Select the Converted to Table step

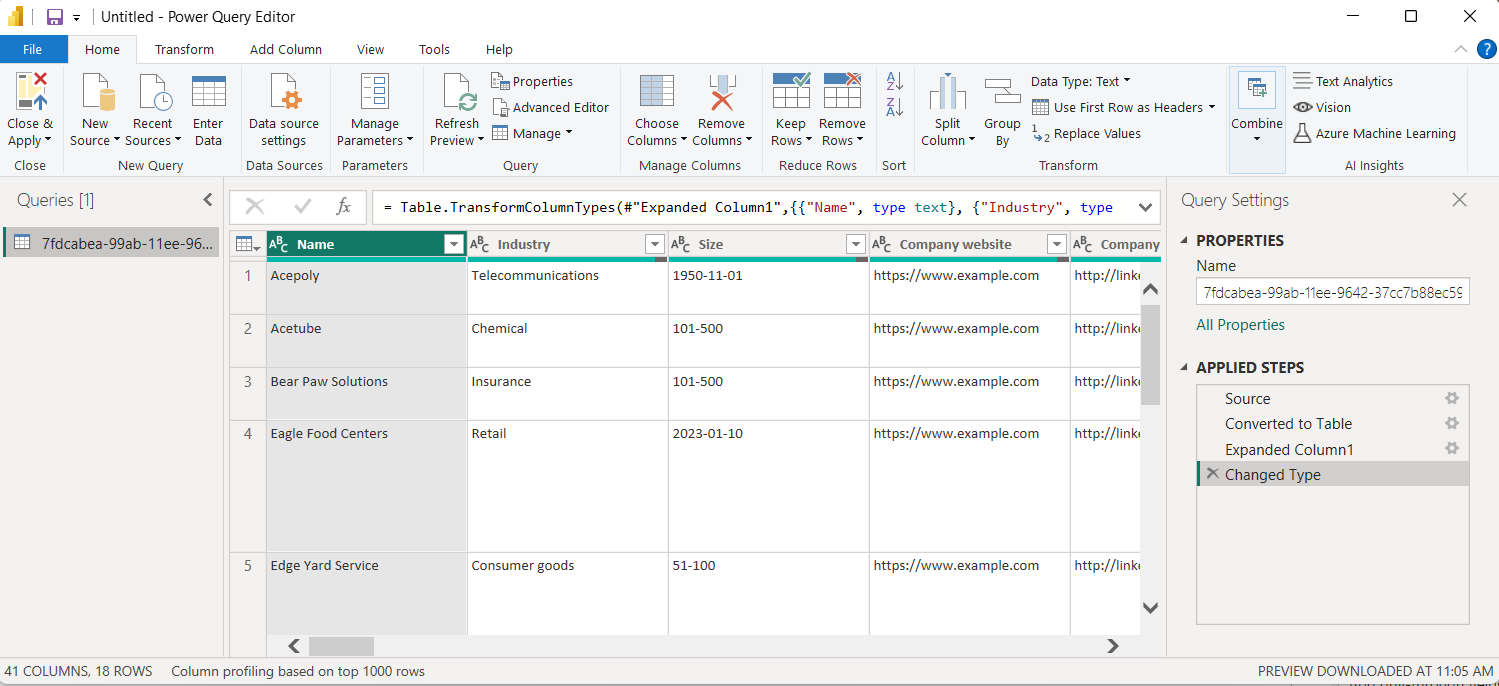(1288, 423)
